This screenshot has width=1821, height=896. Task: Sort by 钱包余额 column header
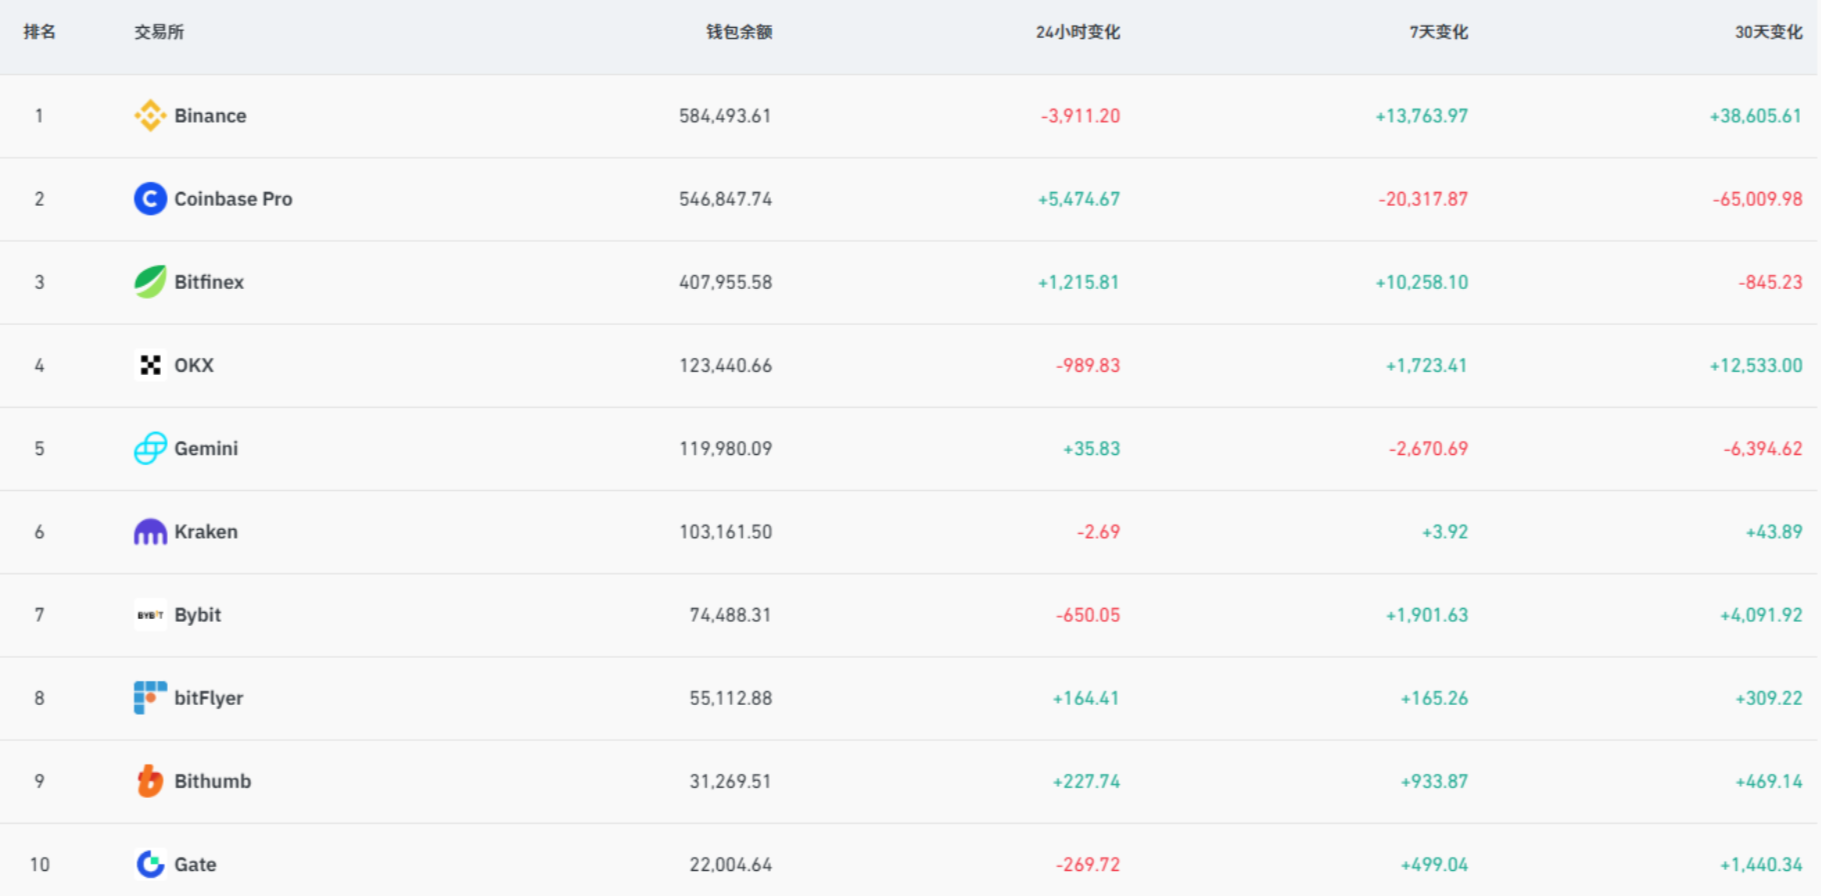[739, 32]
